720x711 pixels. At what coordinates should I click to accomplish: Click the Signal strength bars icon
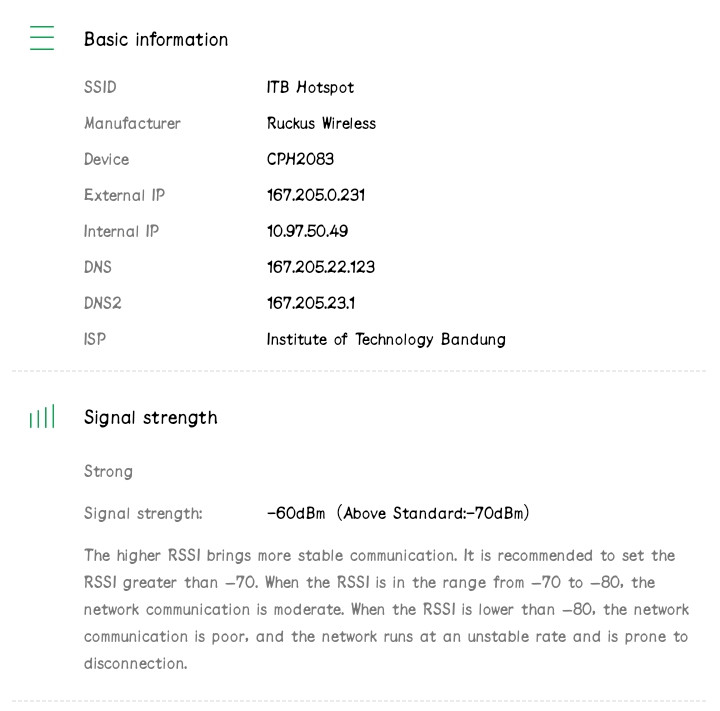42,418
